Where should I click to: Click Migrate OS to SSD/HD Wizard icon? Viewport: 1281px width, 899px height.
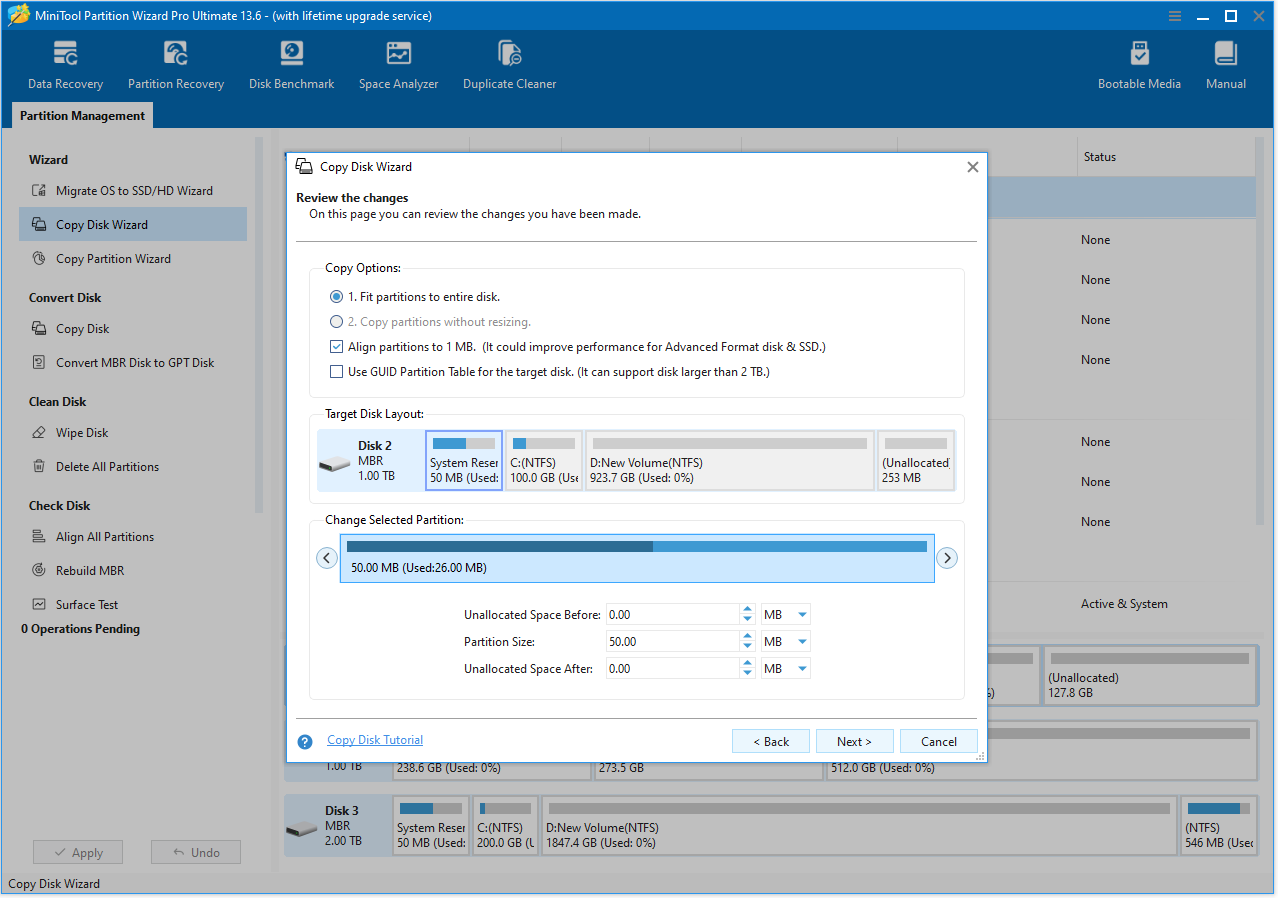(39, 190)
